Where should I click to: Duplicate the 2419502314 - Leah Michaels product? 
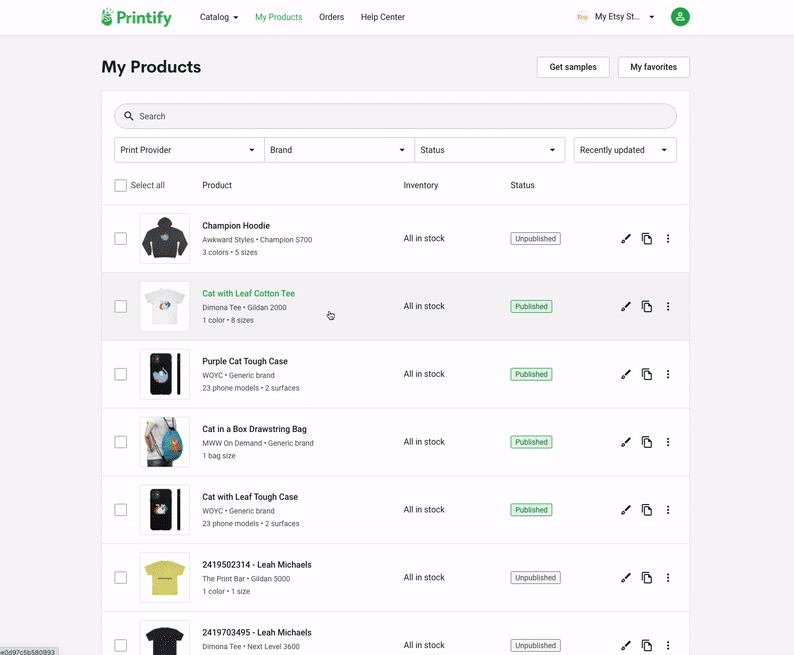647,578
